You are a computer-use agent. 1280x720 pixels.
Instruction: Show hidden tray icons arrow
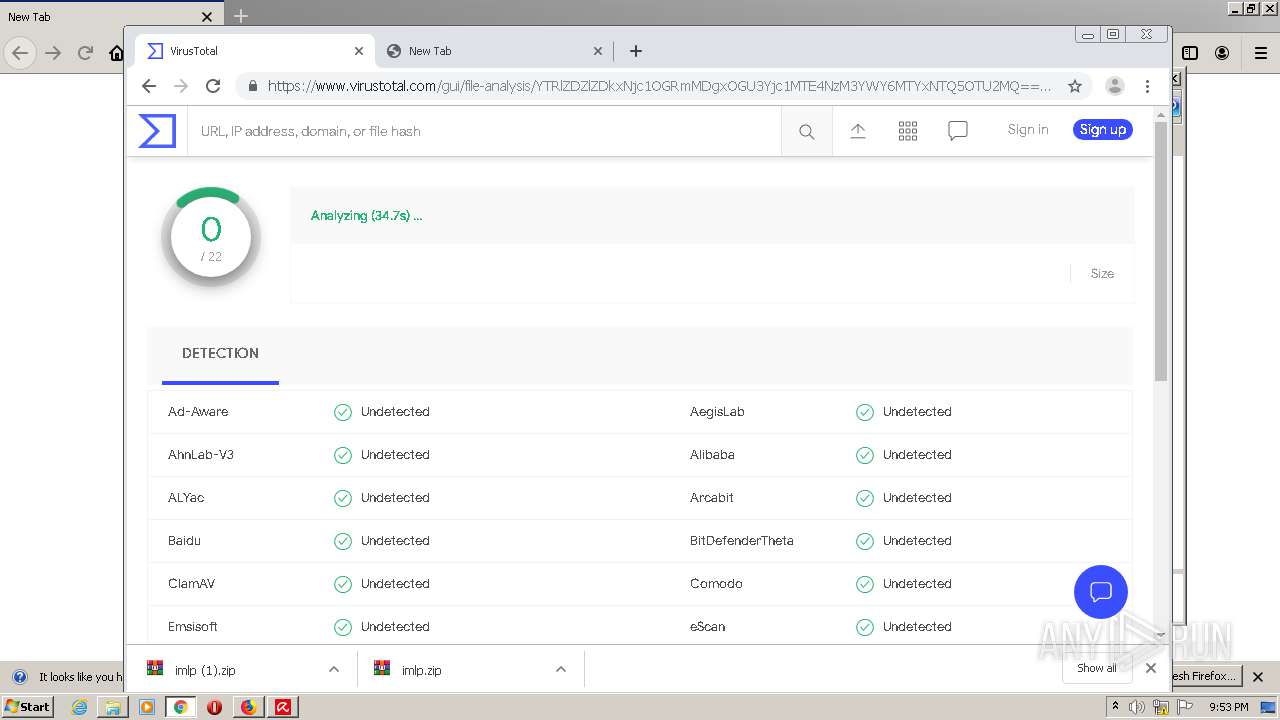[x=1115, y=707]
